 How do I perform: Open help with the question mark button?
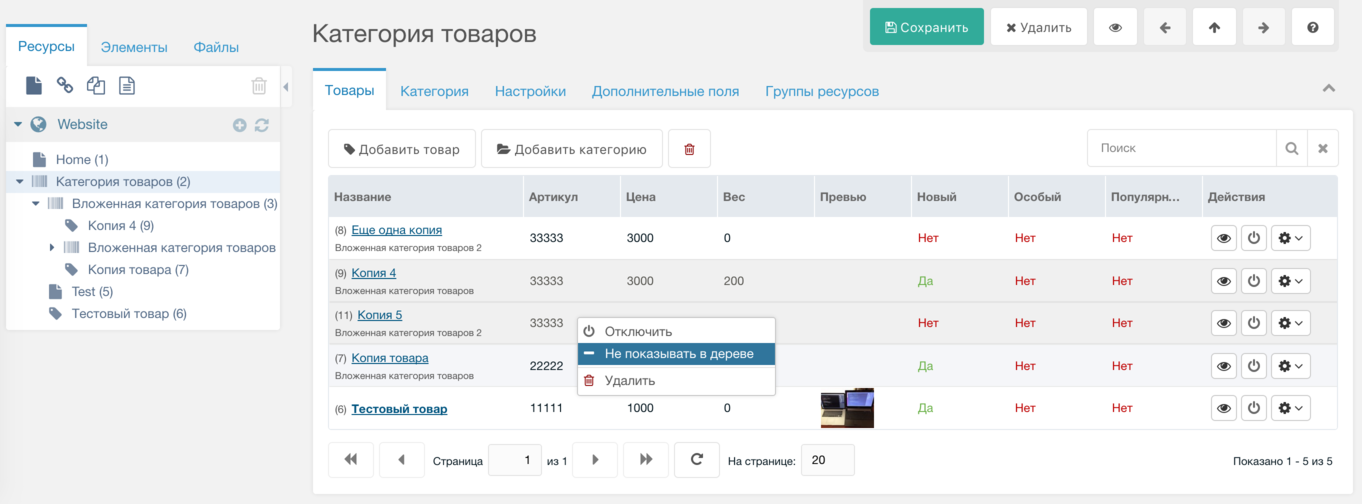click(1313, 28)
